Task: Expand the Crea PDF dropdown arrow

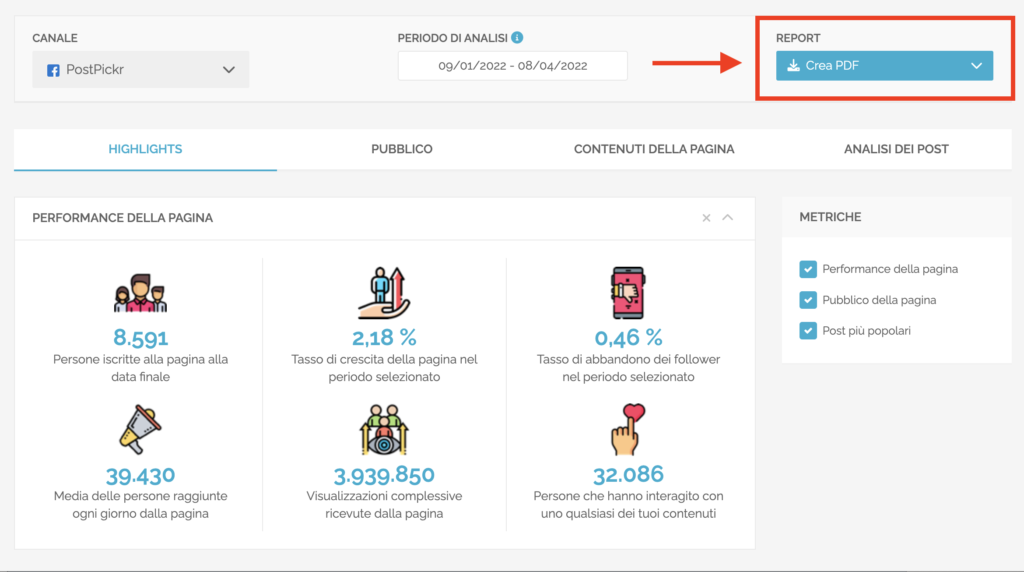Action: pos(976,66)
